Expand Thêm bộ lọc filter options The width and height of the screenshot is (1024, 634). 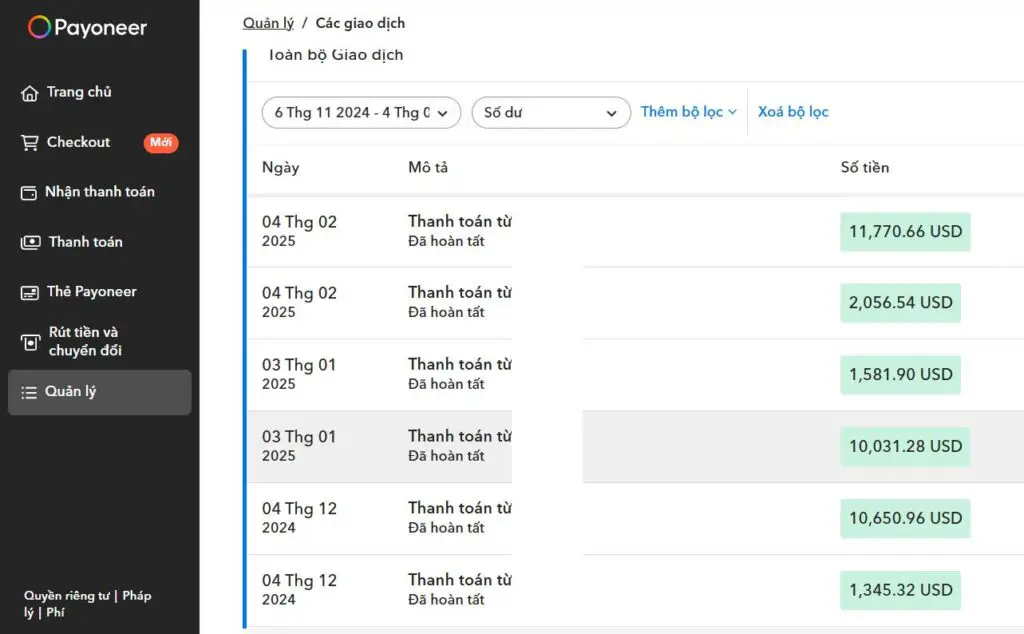click(x=688, y=112)
